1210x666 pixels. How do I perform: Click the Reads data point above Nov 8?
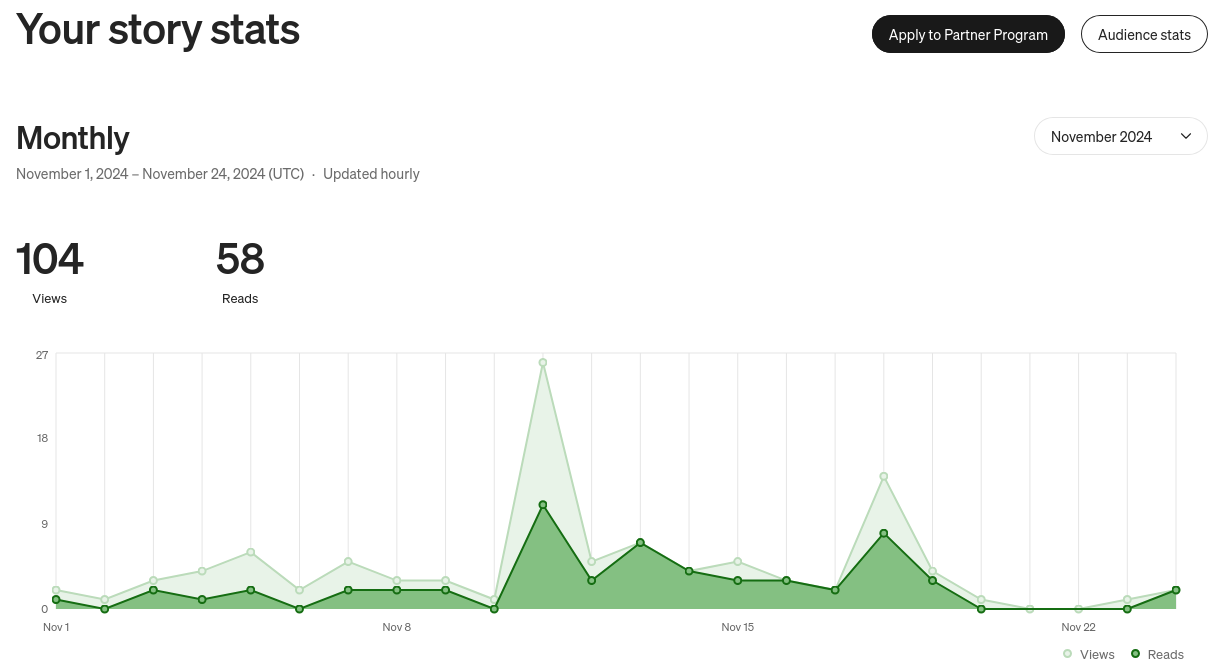click(397, 590)
